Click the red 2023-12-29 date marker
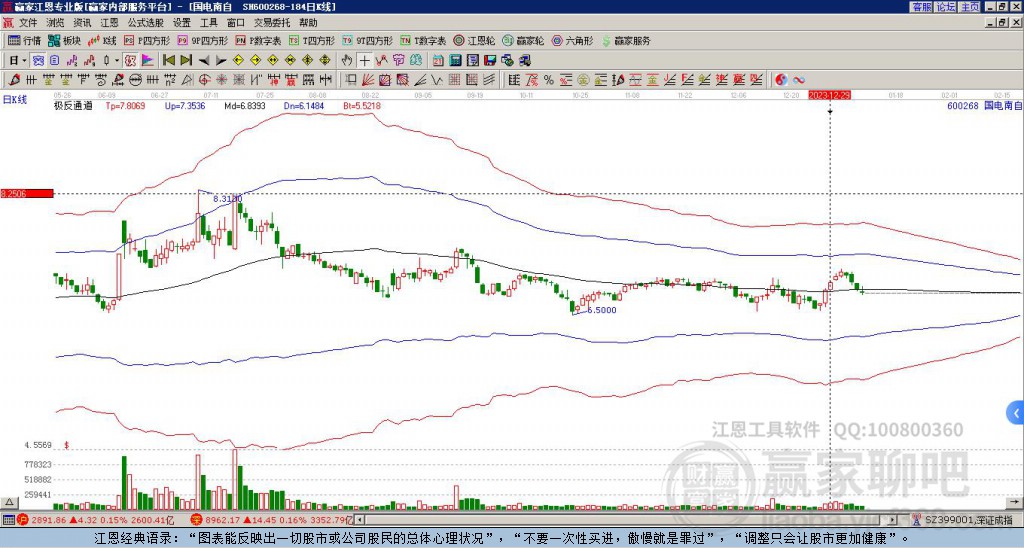The height and width of the screenshot is (548, 1024). pos(829,95)
